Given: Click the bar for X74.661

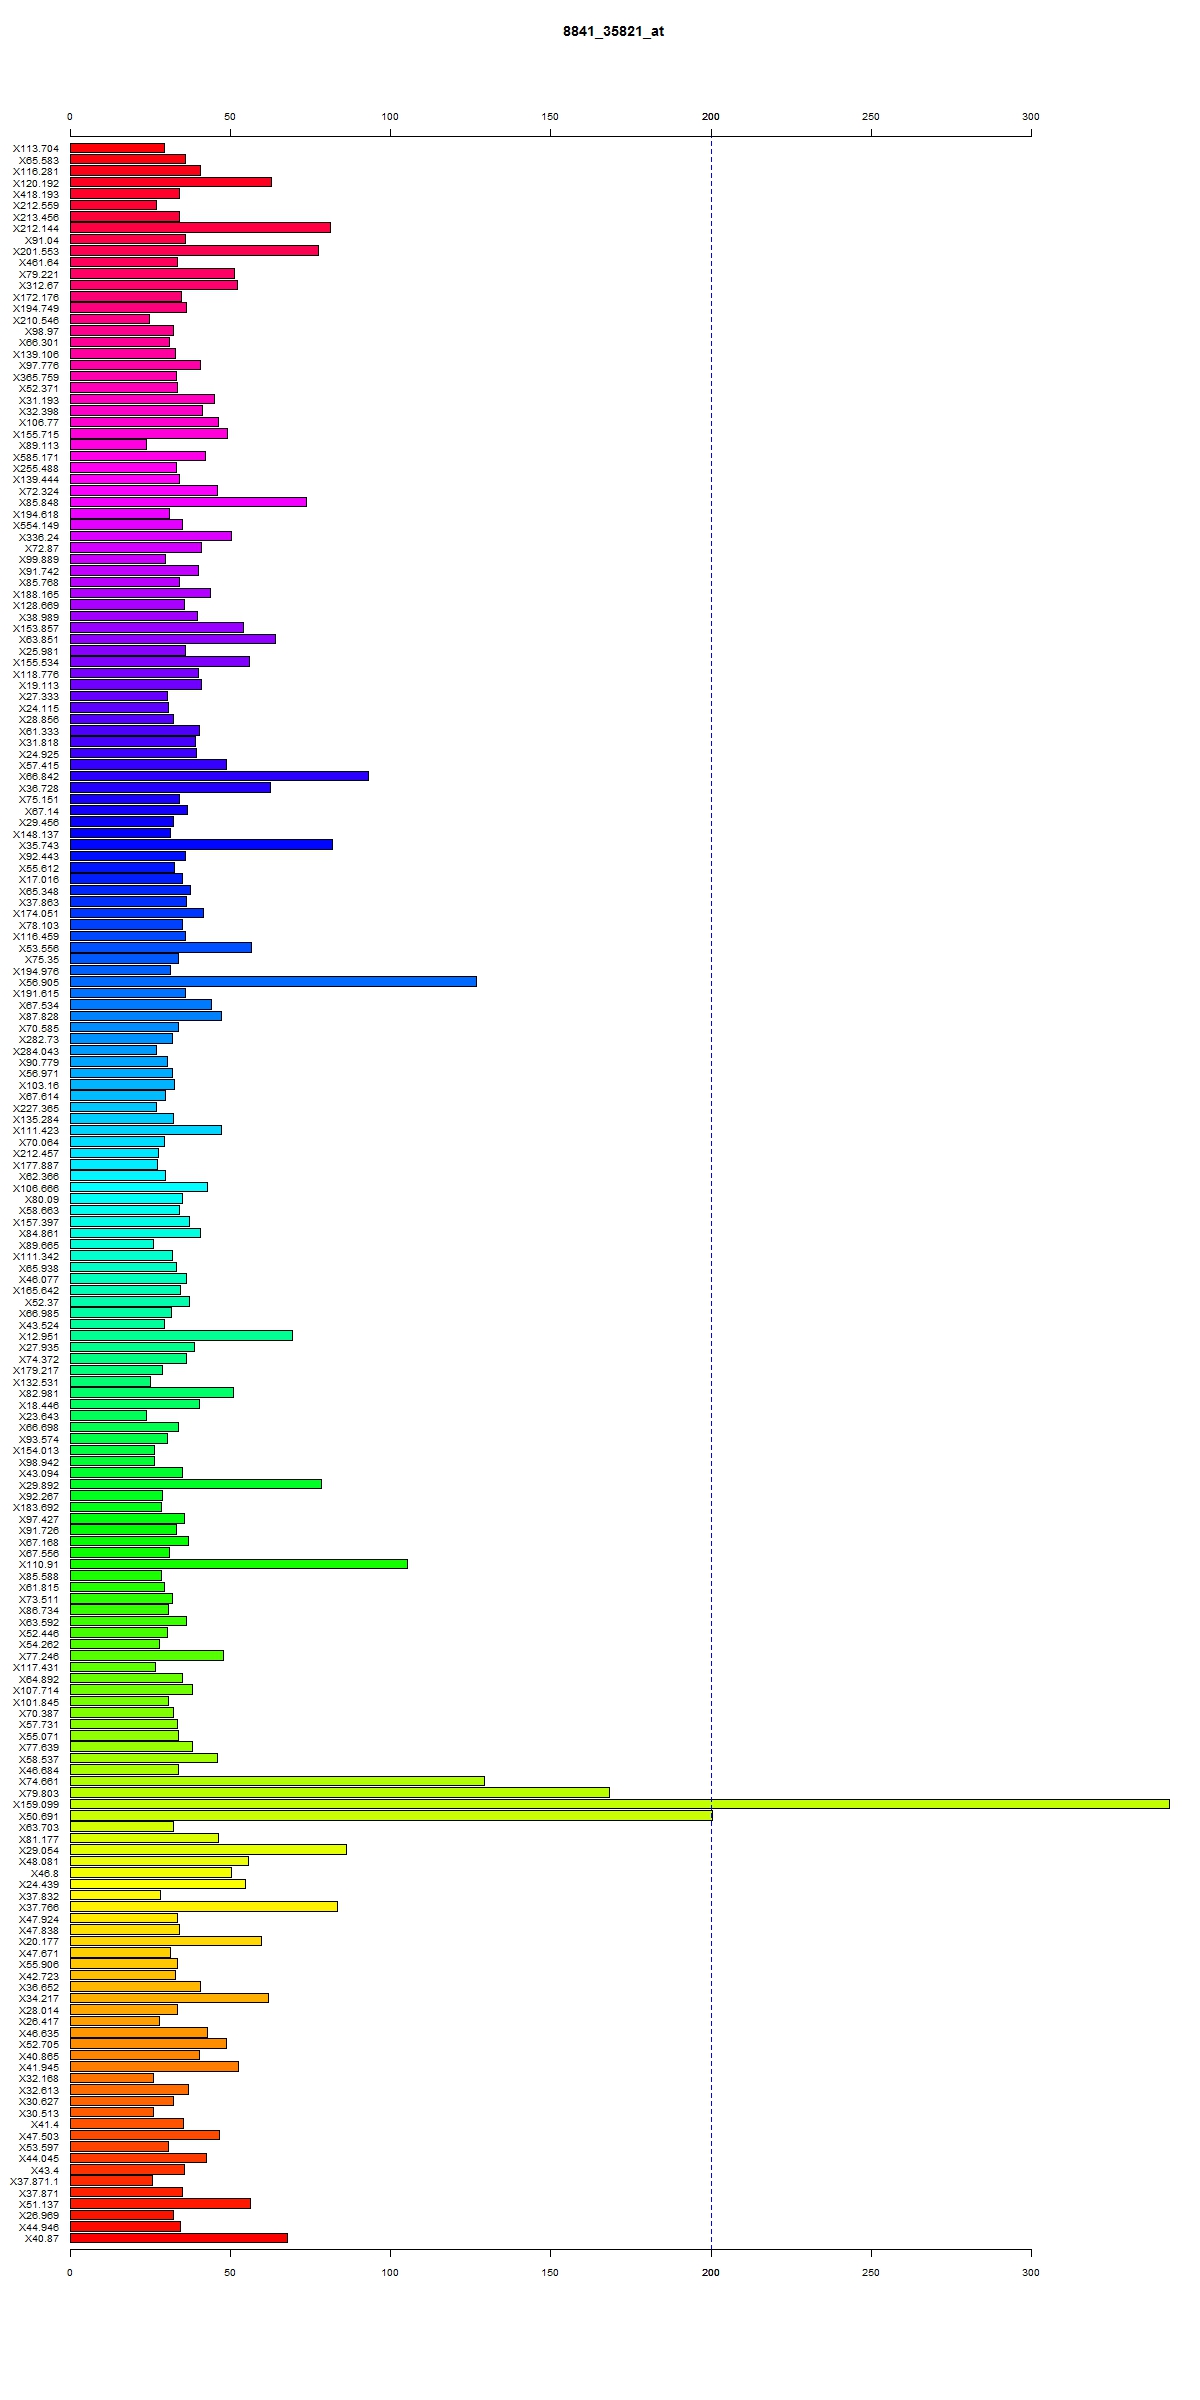Looking at the screenshot, I should pos(277,1781).
